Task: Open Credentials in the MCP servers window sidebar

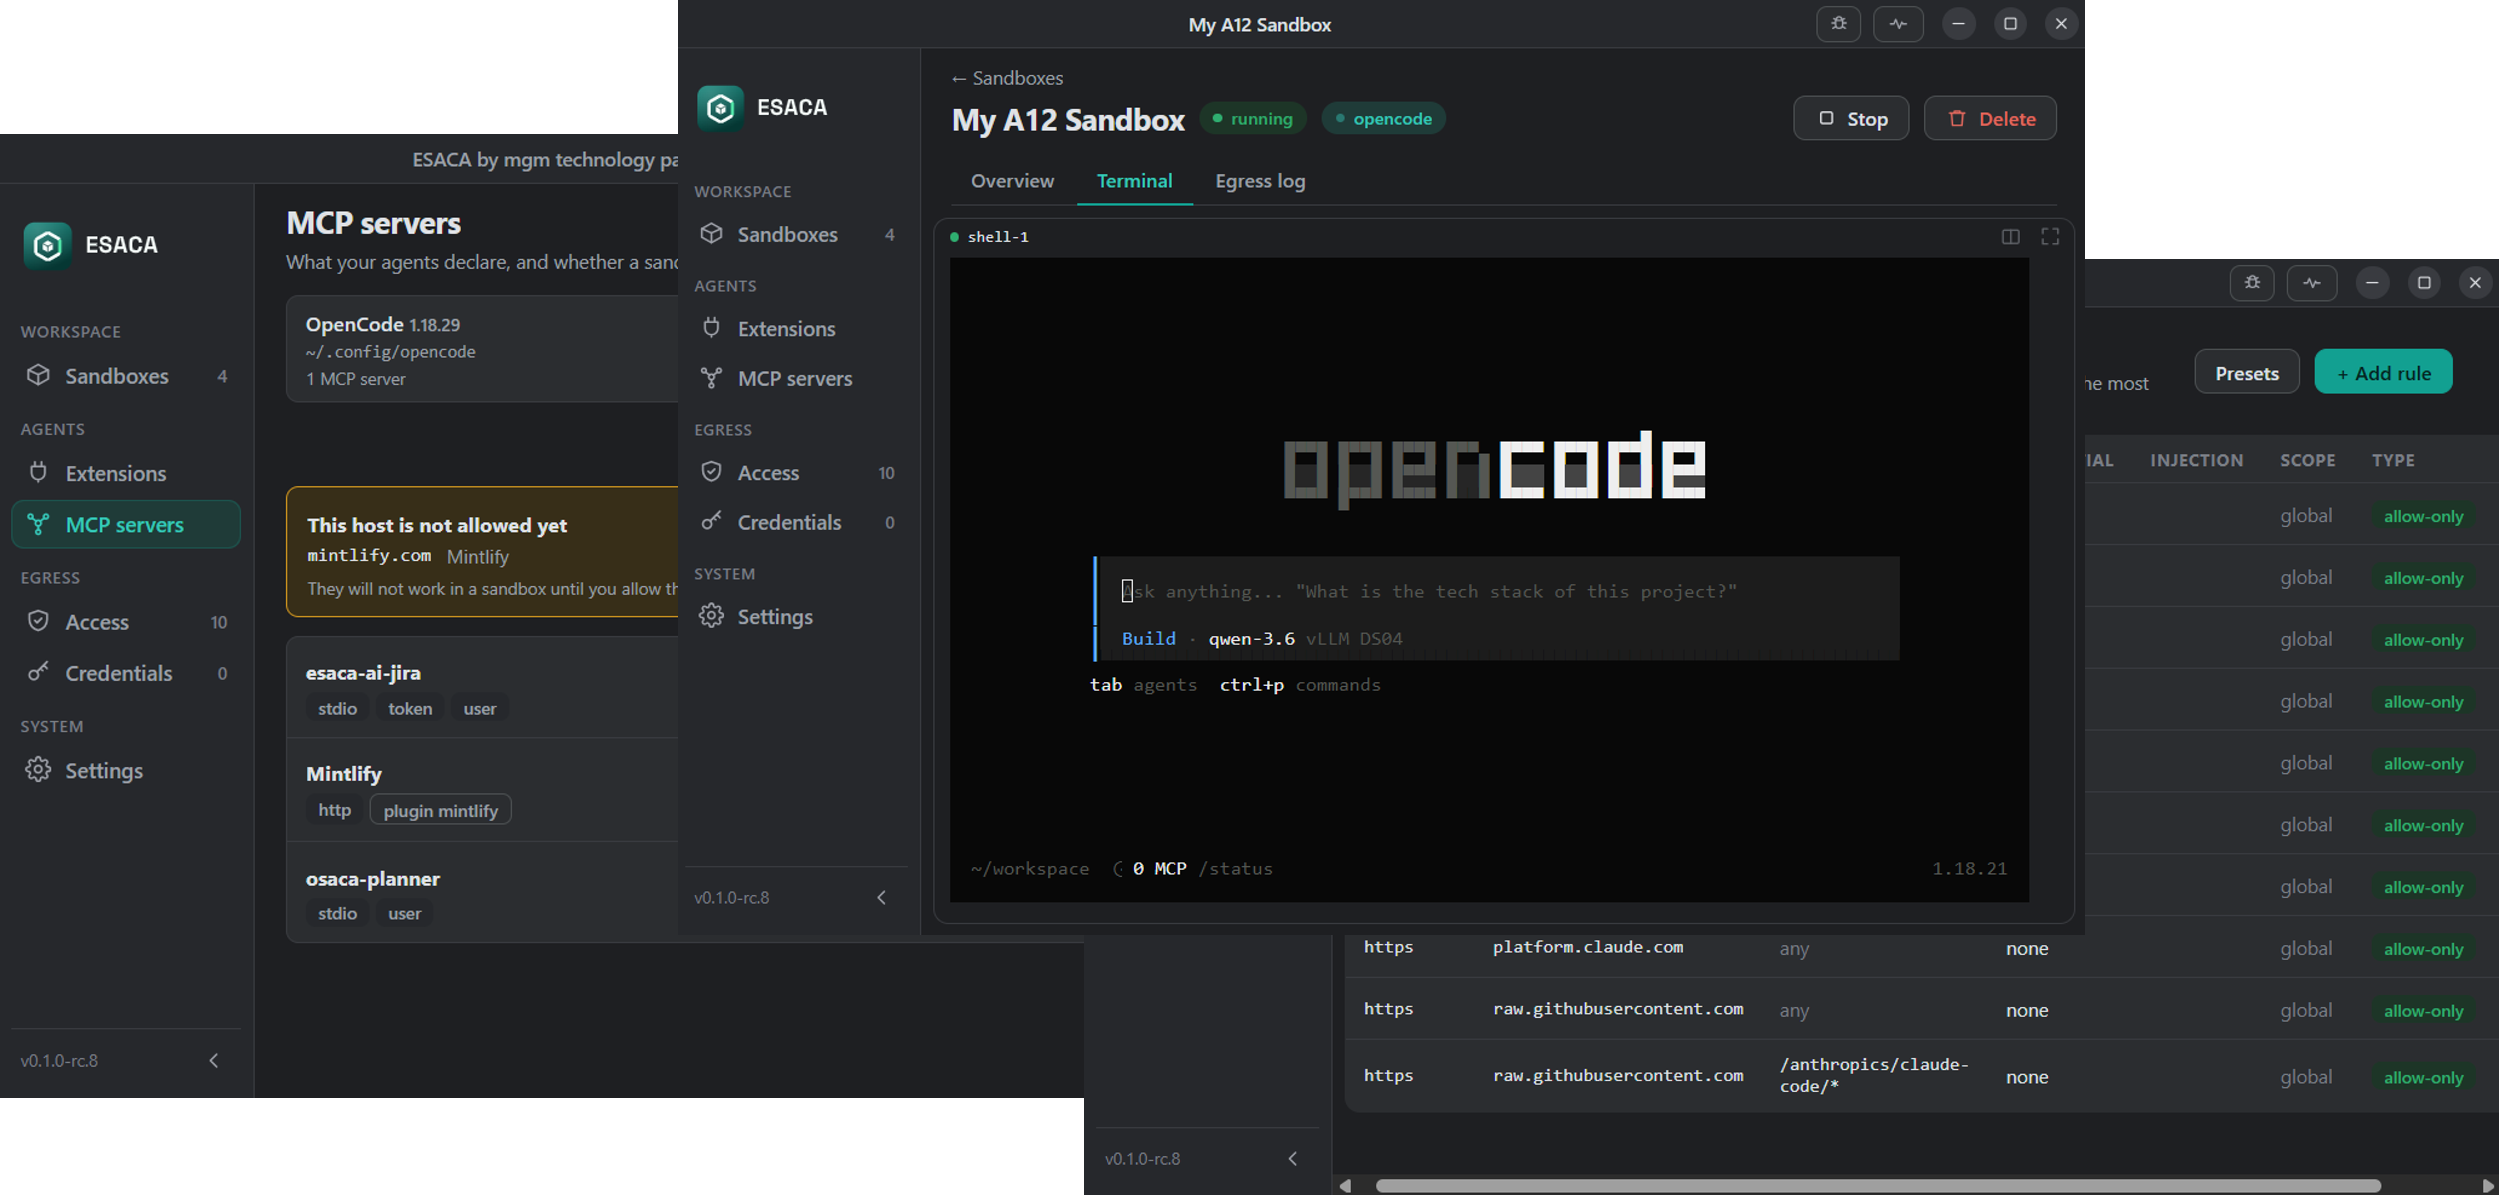Action: pyautogui.click(x=126, y=673)
